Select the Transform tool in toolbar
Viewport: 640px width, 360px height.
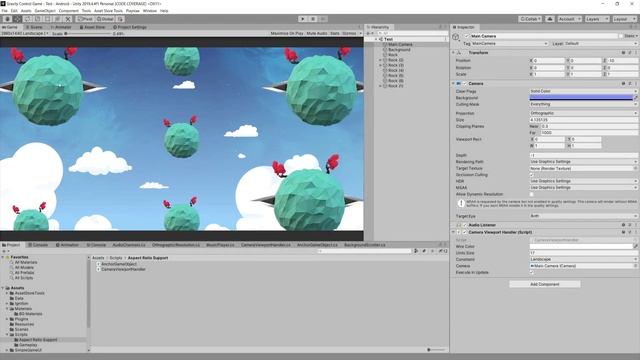pos(58,19)
